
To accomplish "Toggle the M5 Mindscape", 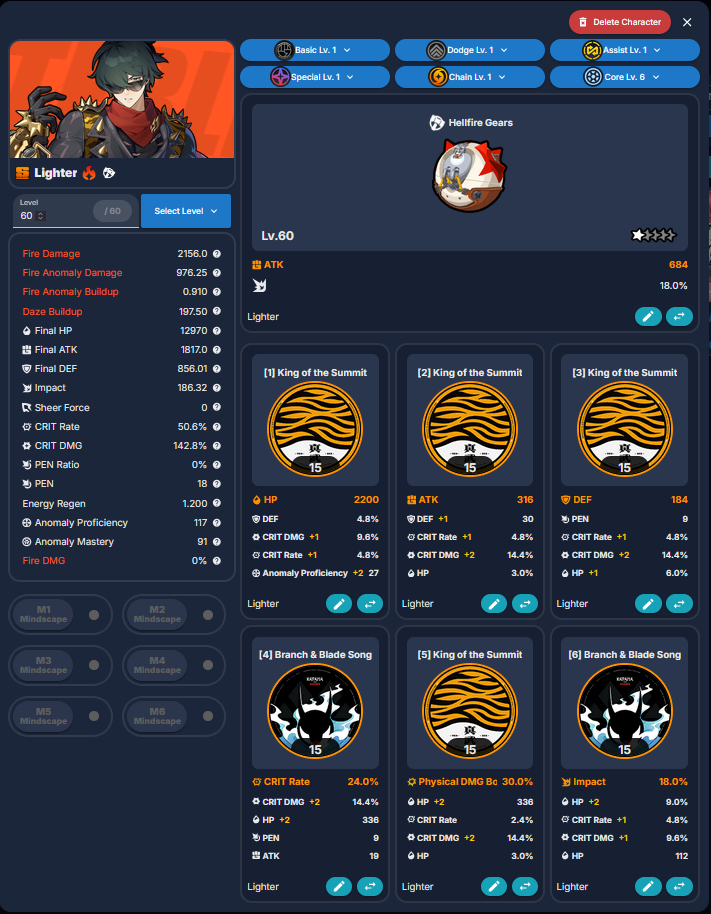I will pos(60,716).
